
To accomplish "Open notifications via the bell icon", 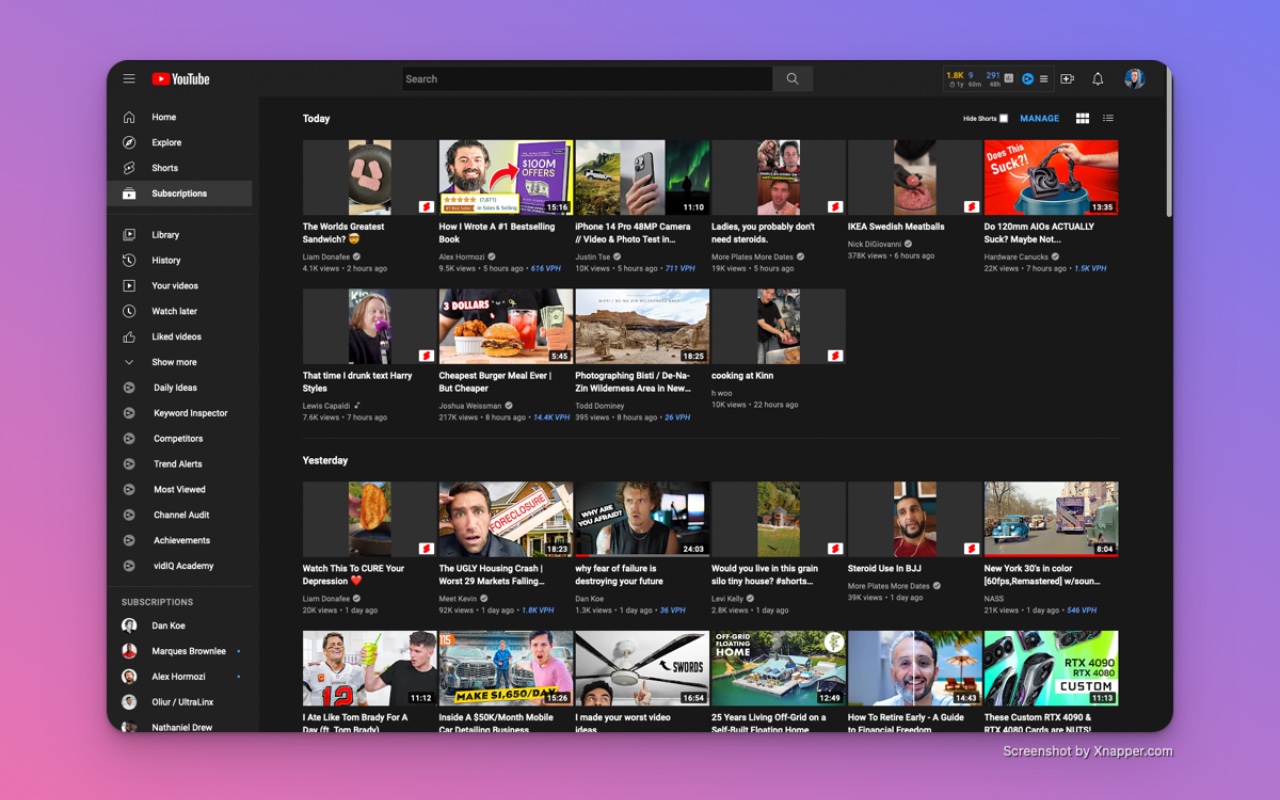I will (x=1097, y=78).
